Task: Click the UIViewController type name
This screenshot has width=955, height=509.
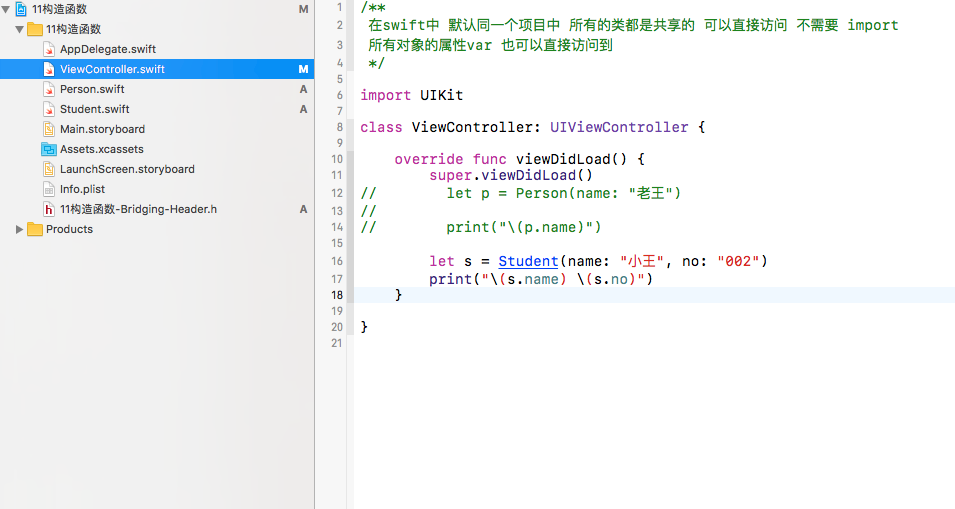Action: (x=619, y=127)
